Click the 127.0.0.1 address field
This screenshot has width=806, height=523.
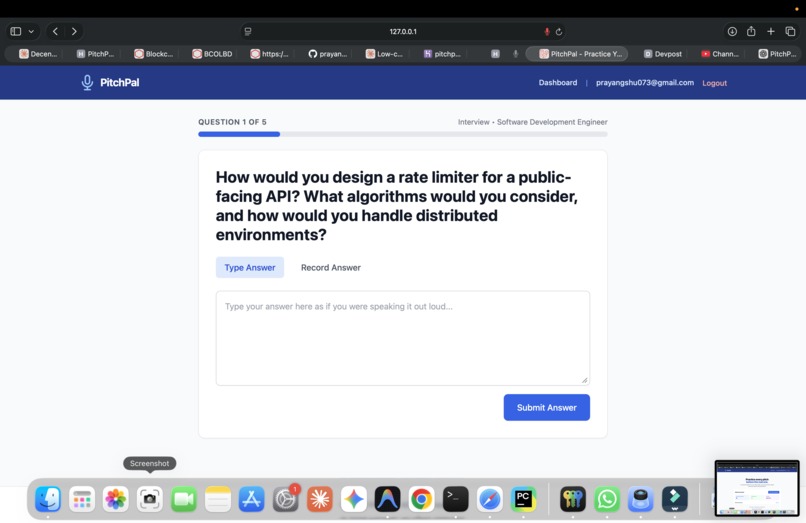(x=403, y=31)
